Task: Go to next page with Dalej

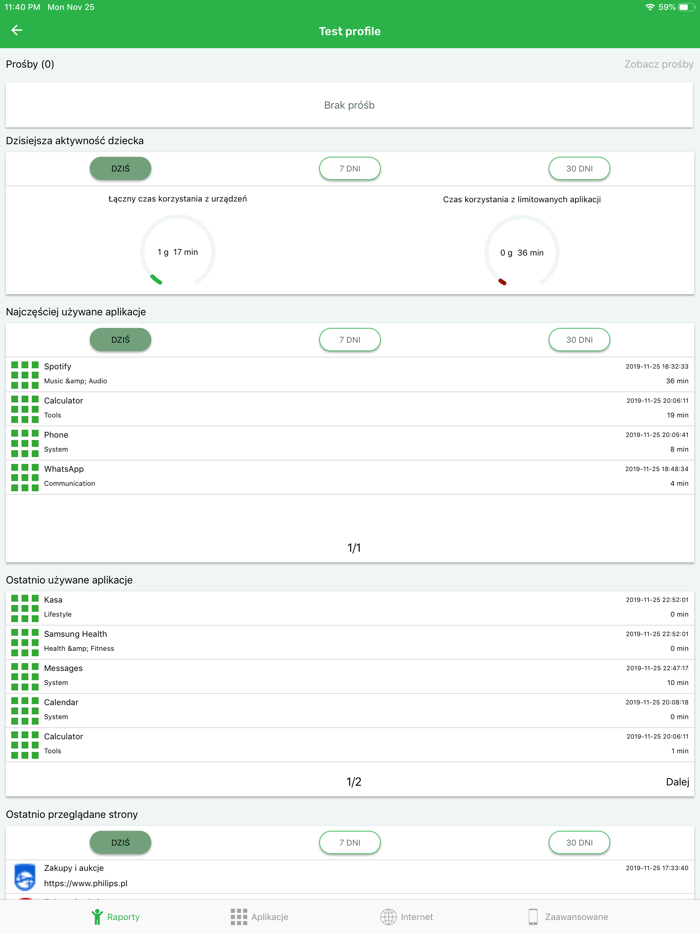Action: (x=677, y=782)
